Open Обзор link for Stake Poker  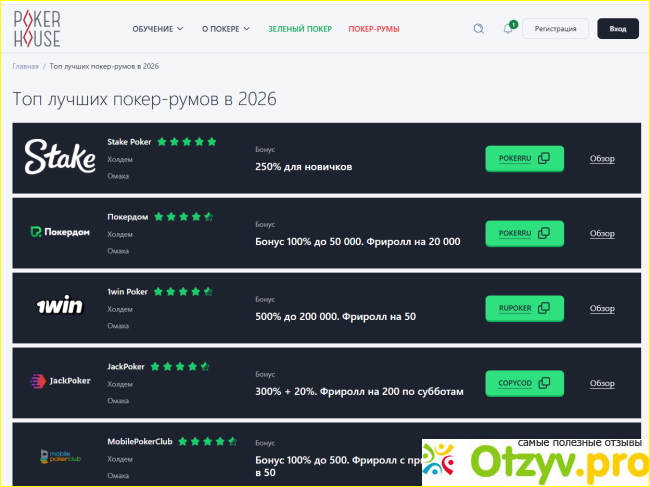602,159
